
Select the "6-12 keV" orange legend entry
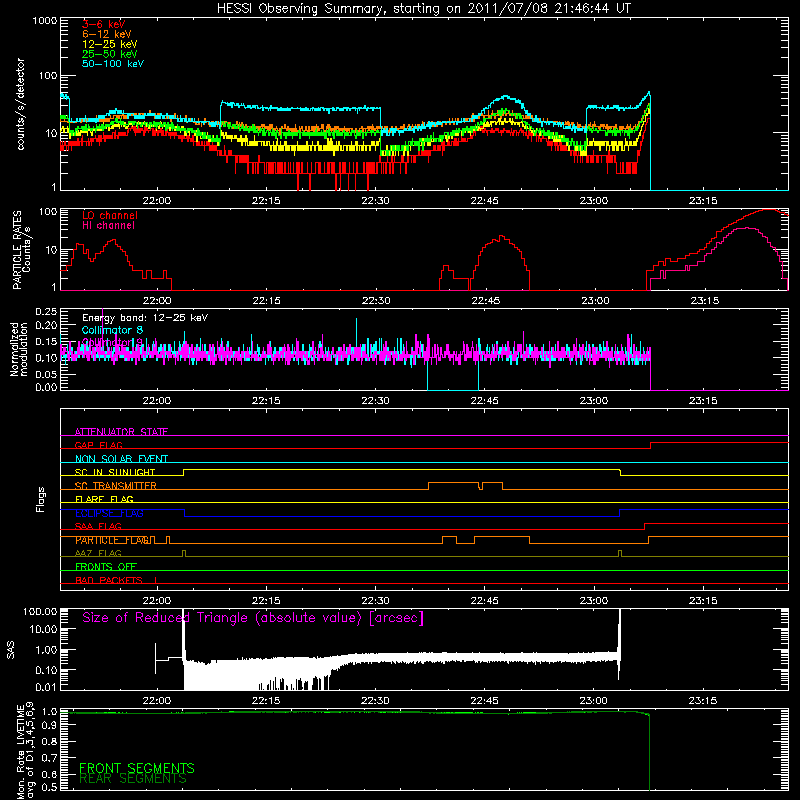pyautogui.click(x=107, y=34)
